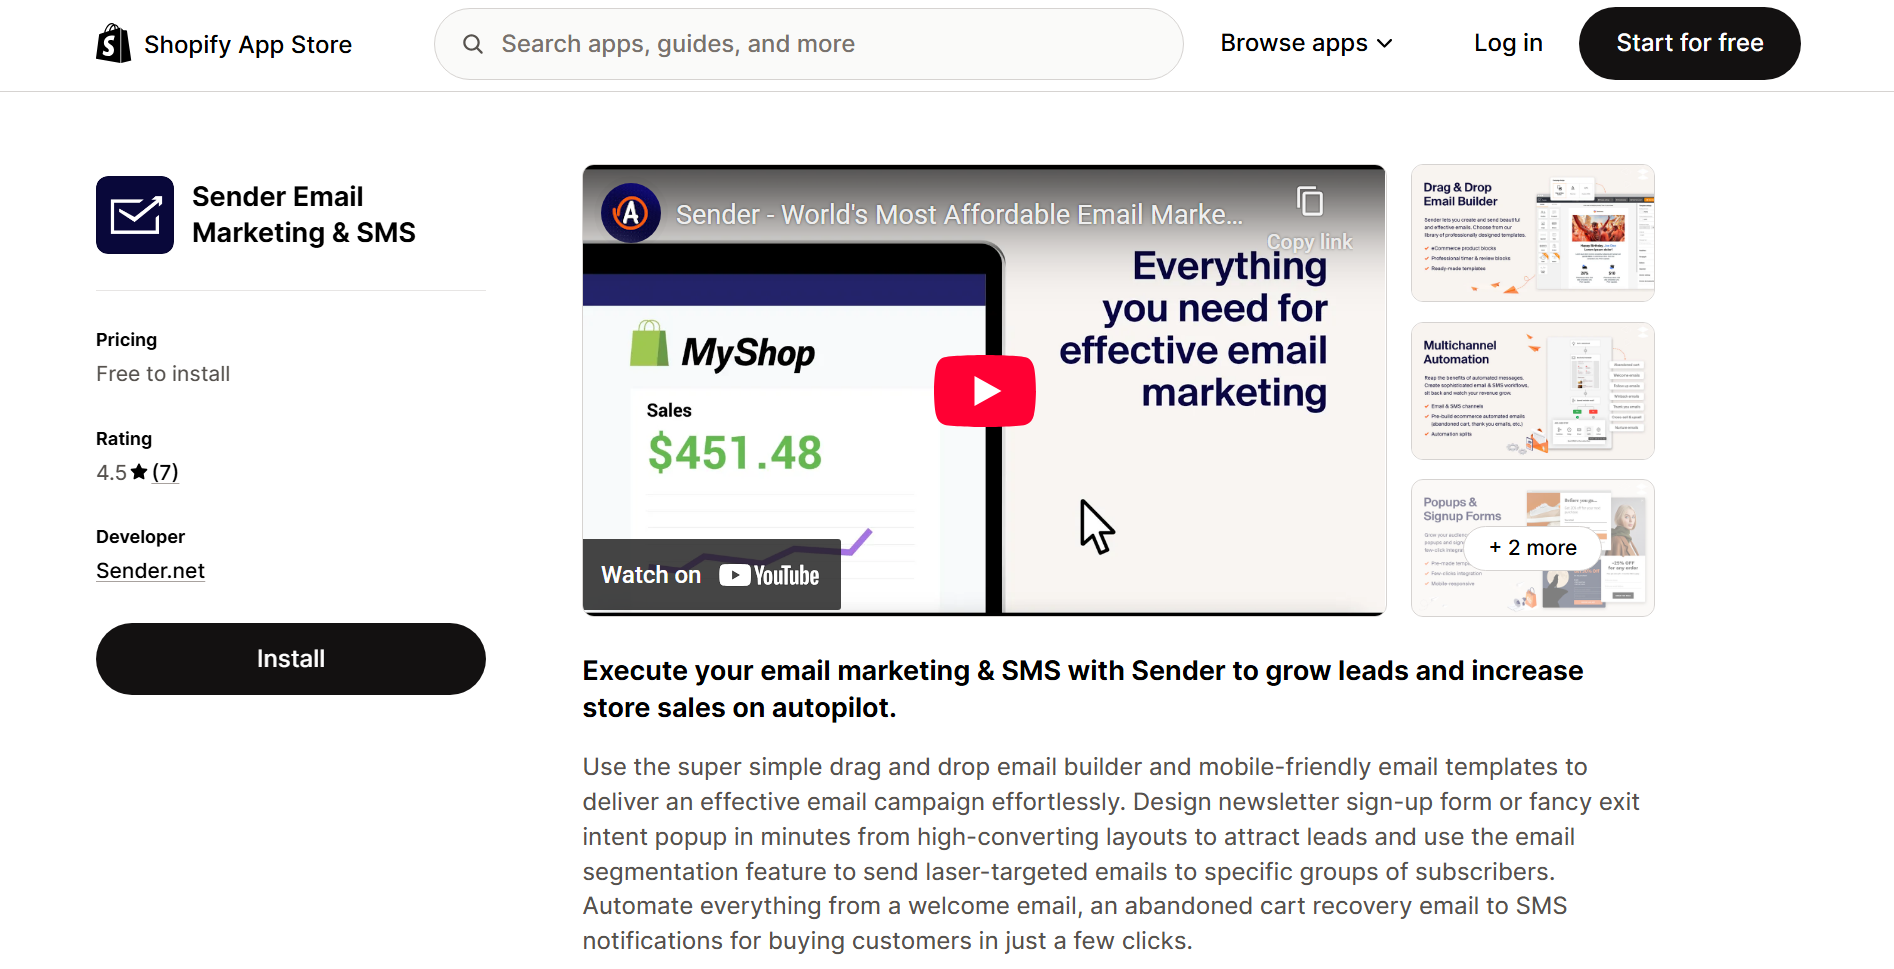Install the Sender Email Marketing app
Image resolution: width=1894 pixels, height=969 pixels.
click(290, 658)
